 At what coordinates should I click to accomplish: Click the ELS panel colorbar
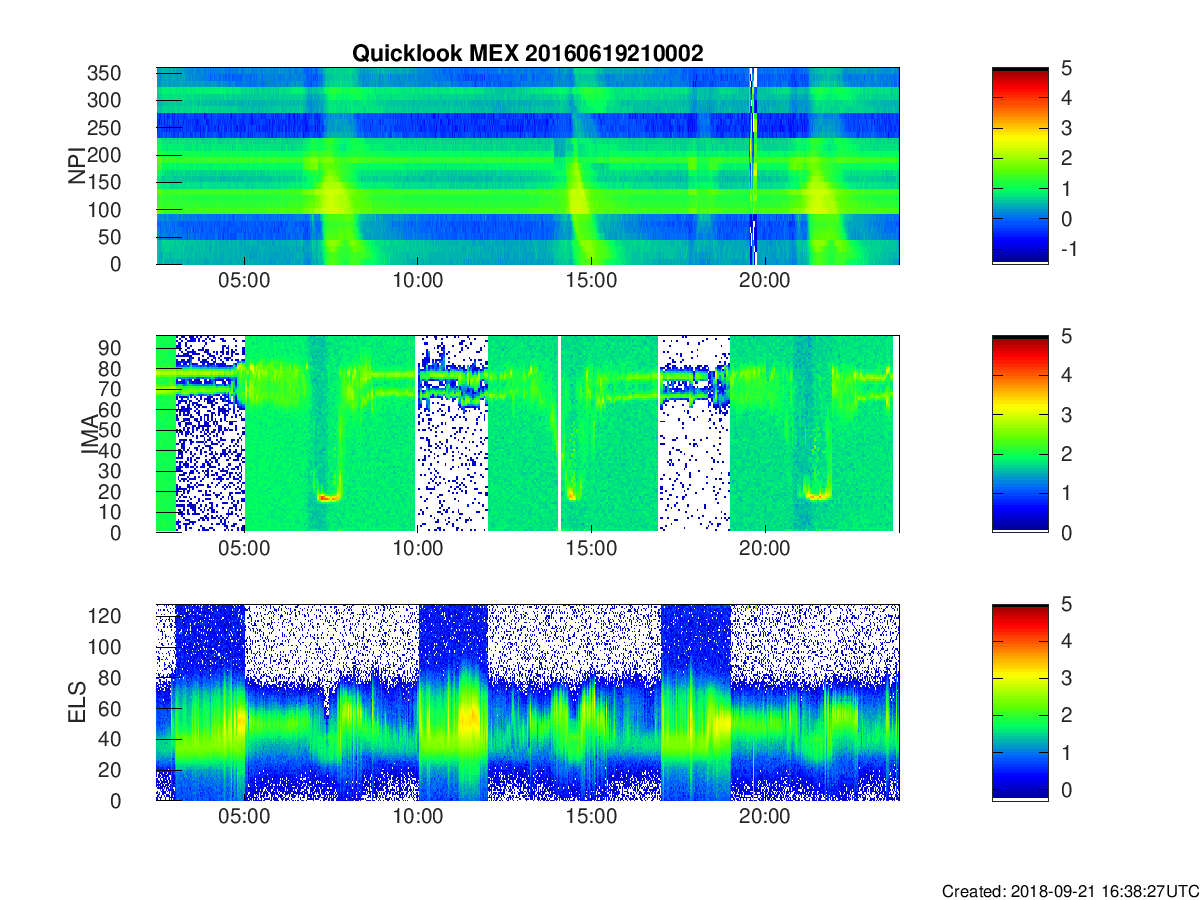(x=1020, y=702)
